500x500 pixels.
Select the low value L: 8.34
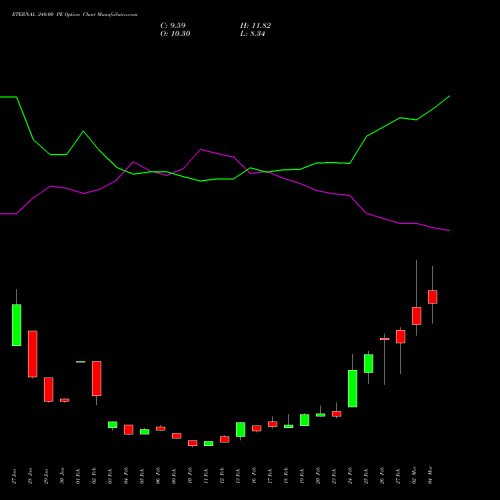click(x=252, y=34)
